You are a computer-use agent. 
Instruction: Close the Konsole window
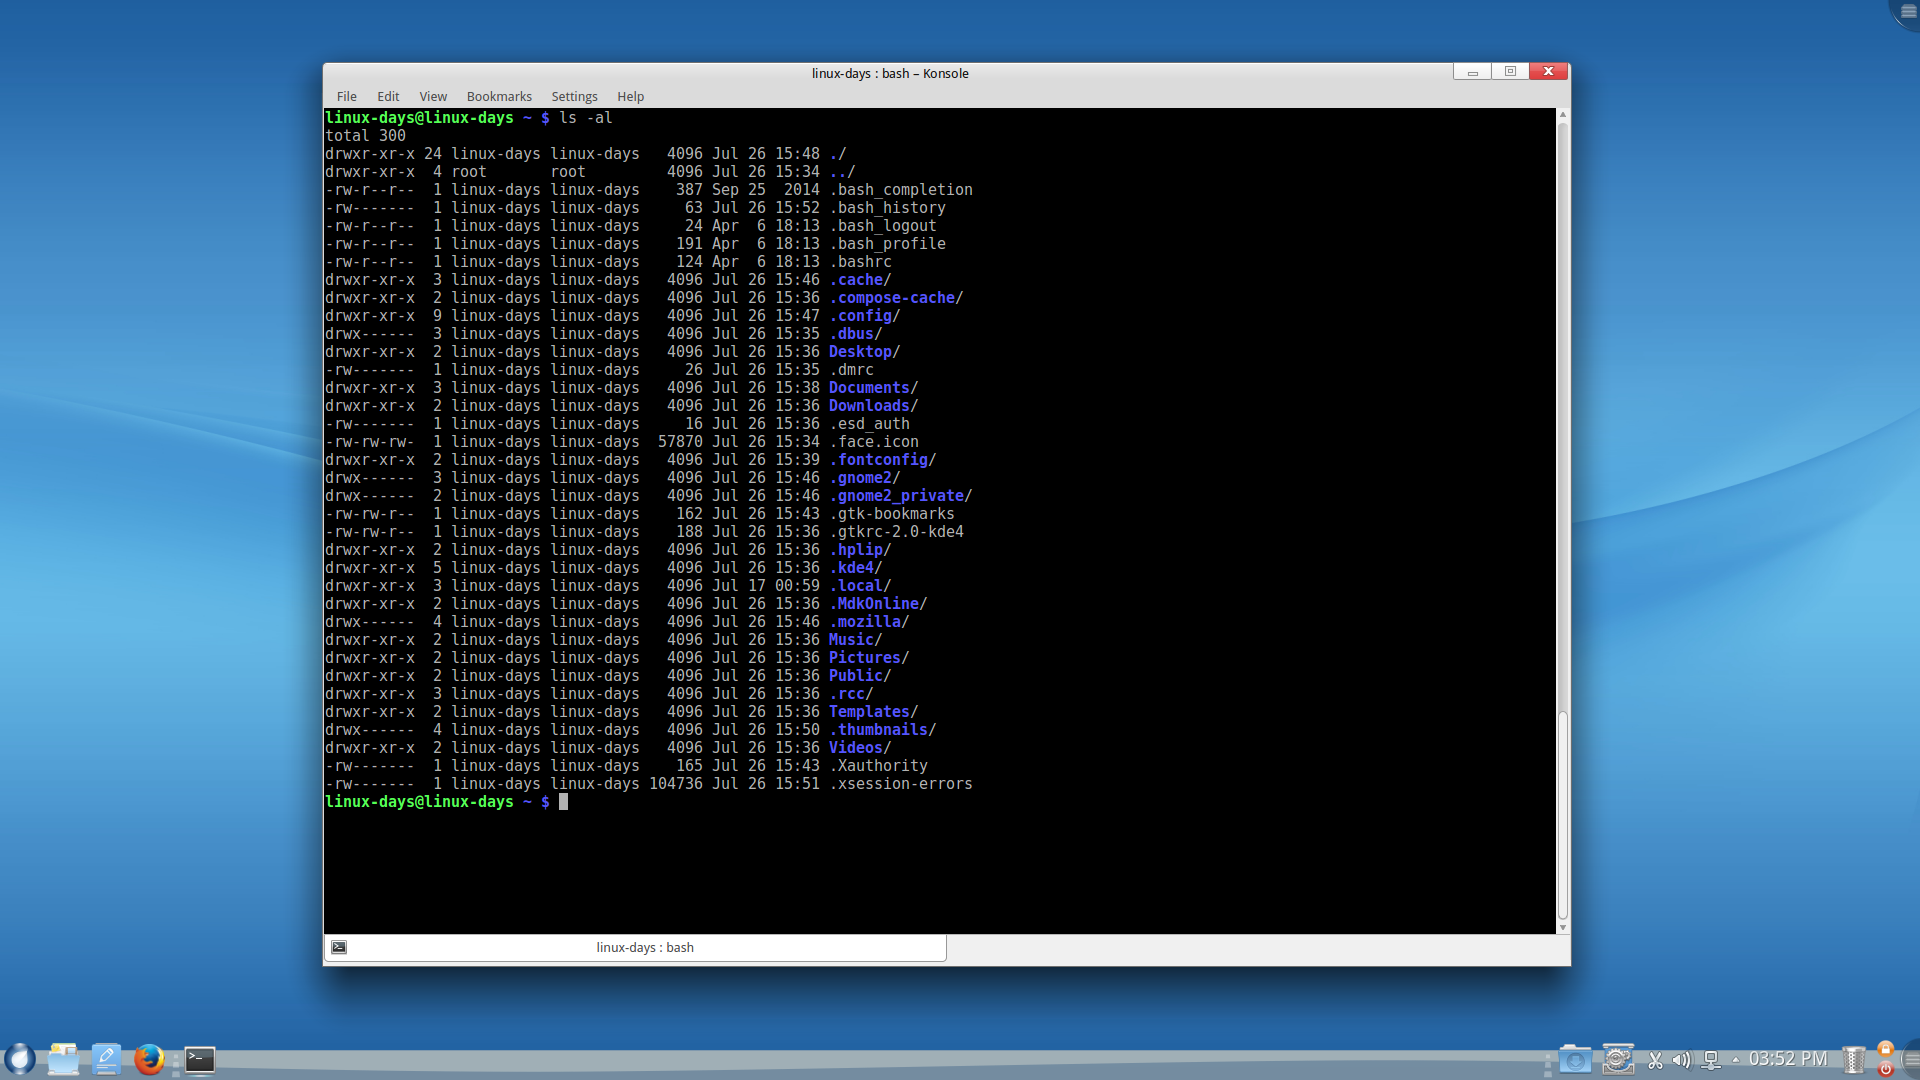point(1548,72)
